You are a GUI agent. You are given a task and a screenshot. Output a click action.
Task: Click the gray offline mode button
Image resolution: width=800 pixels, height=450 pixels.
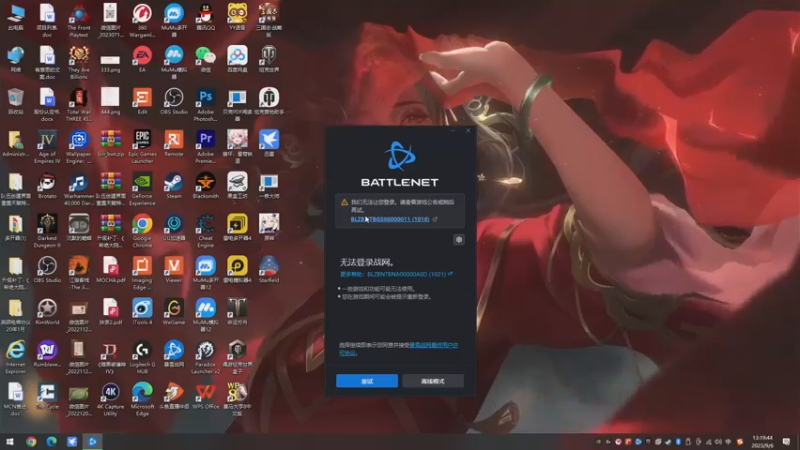(x=433, y=381)
